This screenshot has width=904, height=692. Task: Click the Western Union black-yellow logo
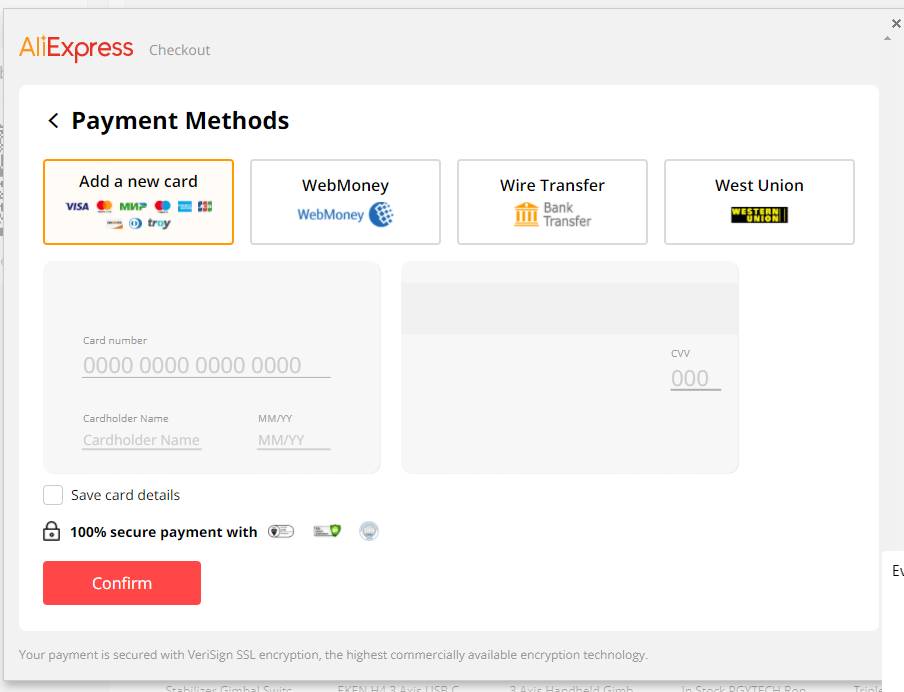tap(759, 215)
